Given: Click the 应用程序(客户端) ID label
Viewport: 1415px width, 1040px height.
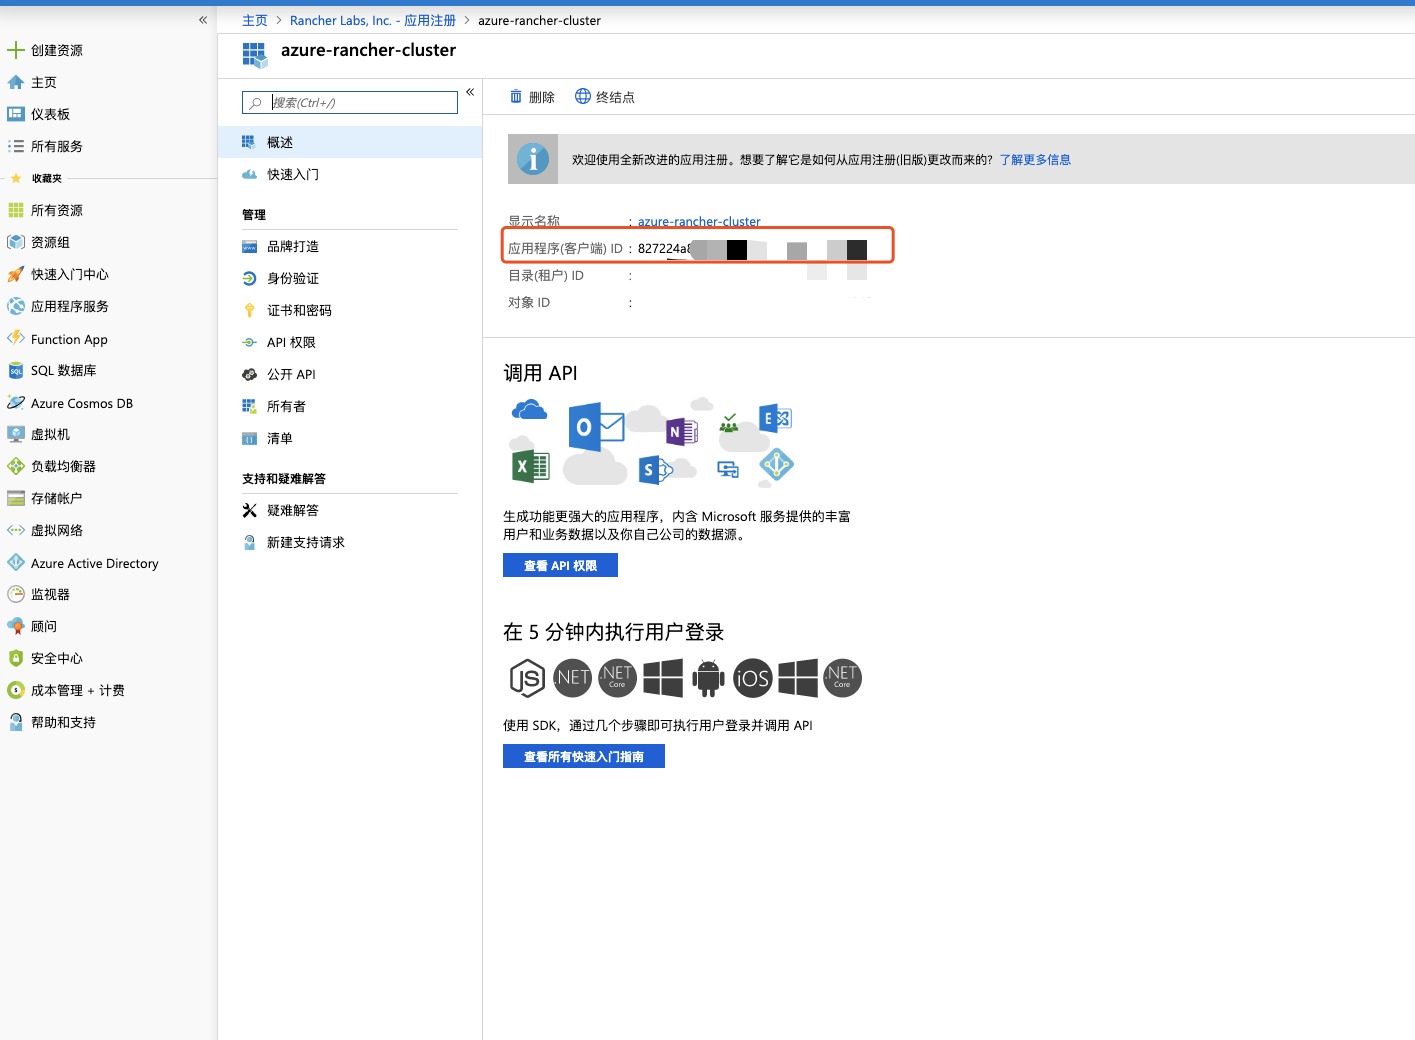Looking at the screenshot, I should [565, 248].
